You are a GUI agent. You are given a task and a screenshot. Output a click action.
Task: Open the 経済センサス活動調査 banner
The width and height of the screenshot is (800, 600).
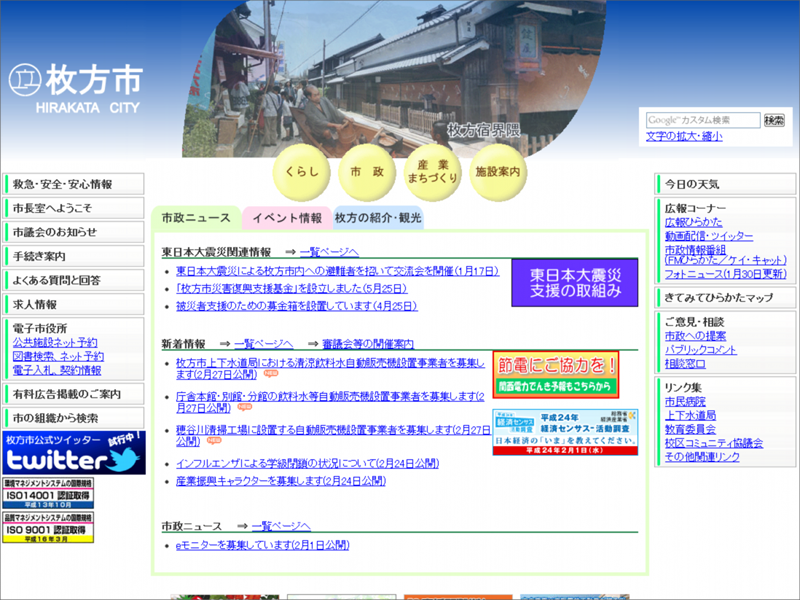(x=564, y=432)
